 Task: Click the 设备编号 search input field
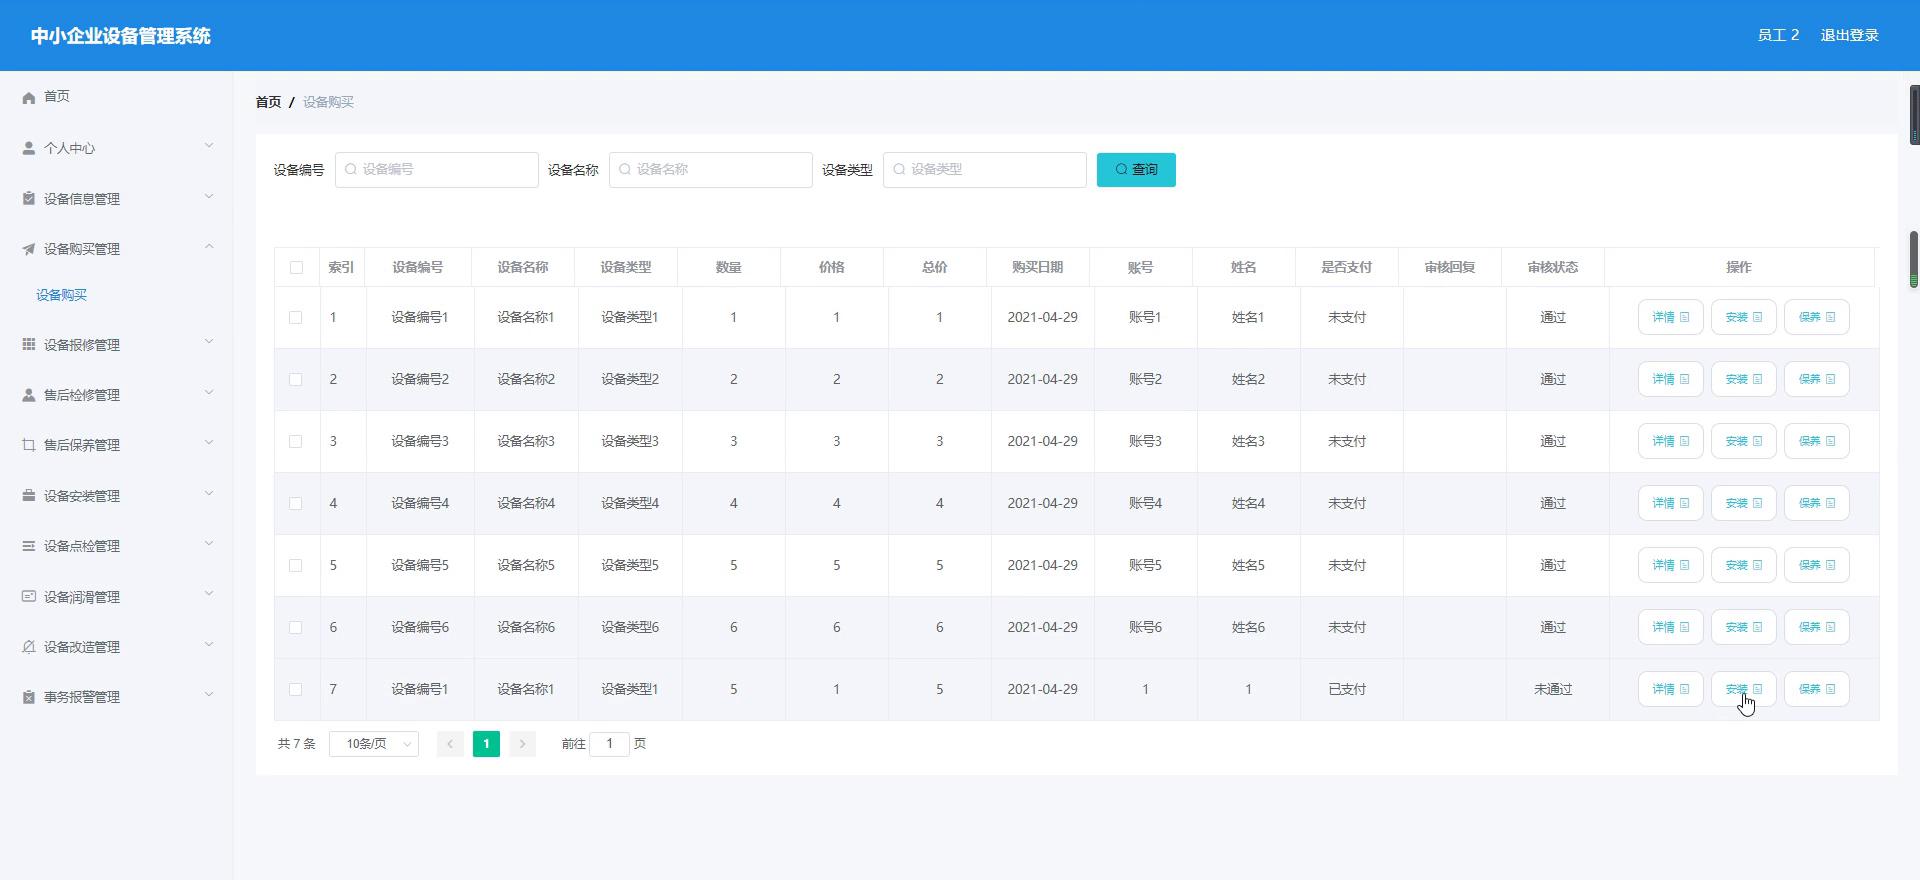click(437, 170)
